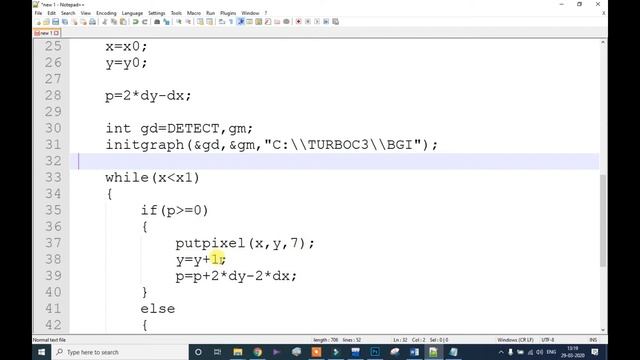This screenshot has height=360, width=640.
Task: Run macro multiple times icon
Action: (x=326, y=22)
